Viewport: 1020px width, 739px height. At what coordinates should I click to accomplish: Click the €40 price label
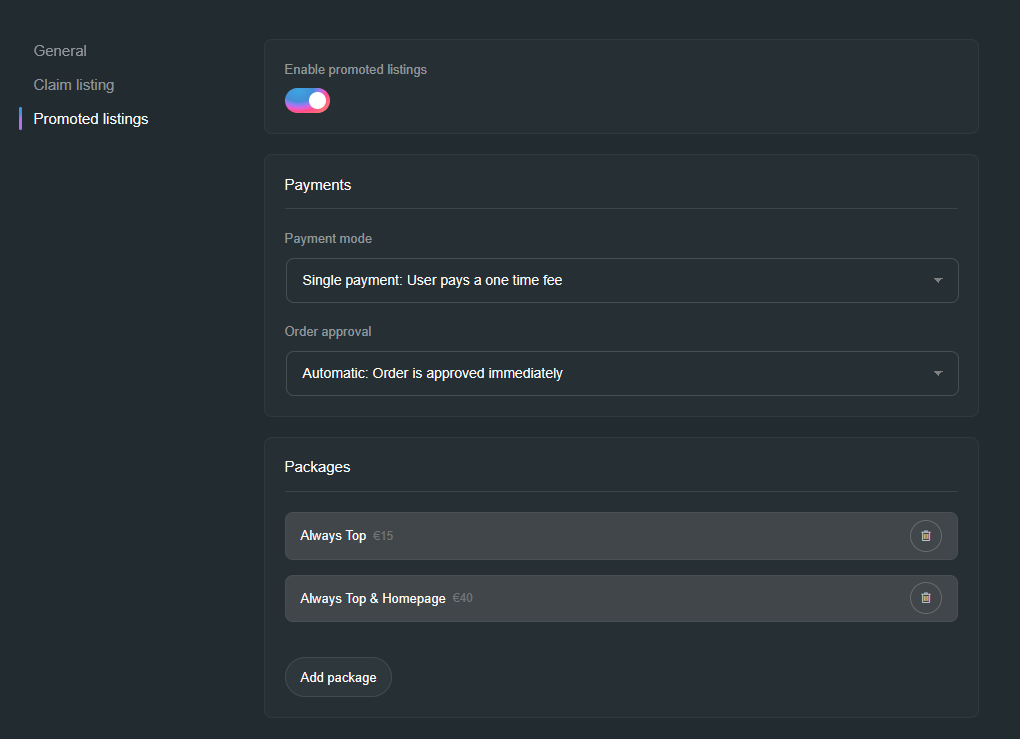pyautogui.click(x=463, y=598)
